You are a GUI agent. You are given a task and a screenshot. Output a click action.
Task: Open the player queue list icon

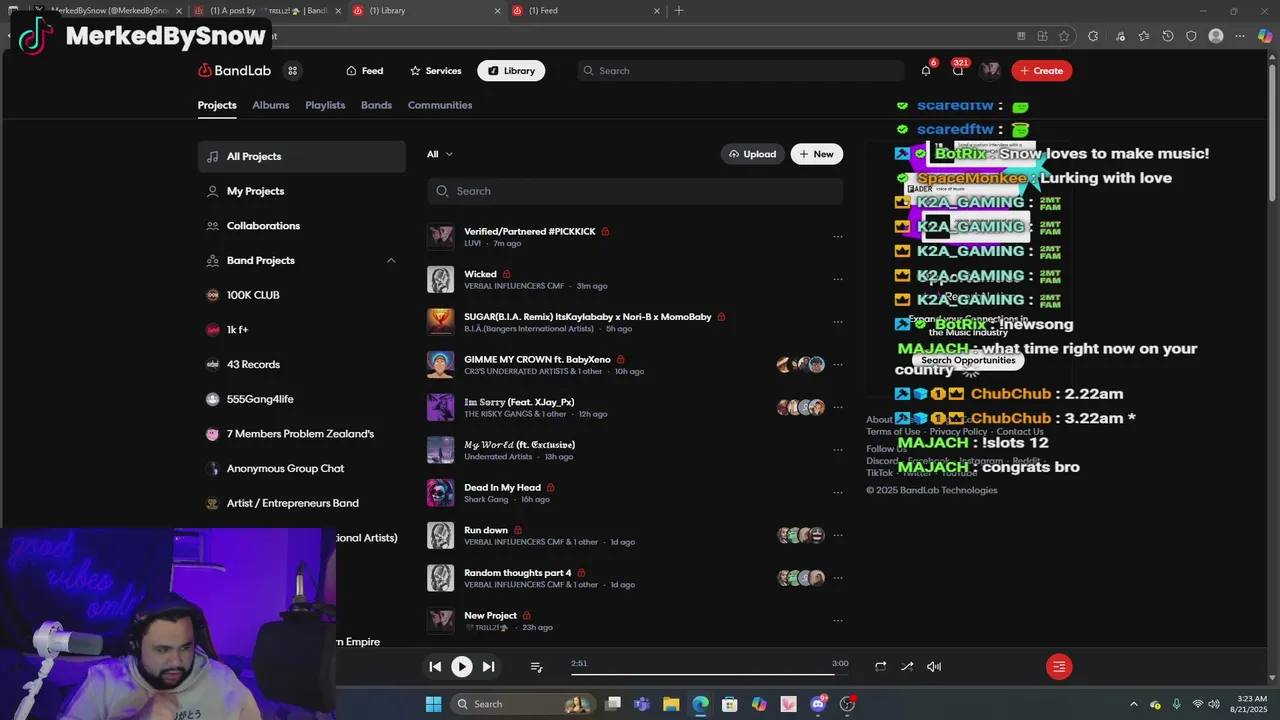tap(536, 667)
